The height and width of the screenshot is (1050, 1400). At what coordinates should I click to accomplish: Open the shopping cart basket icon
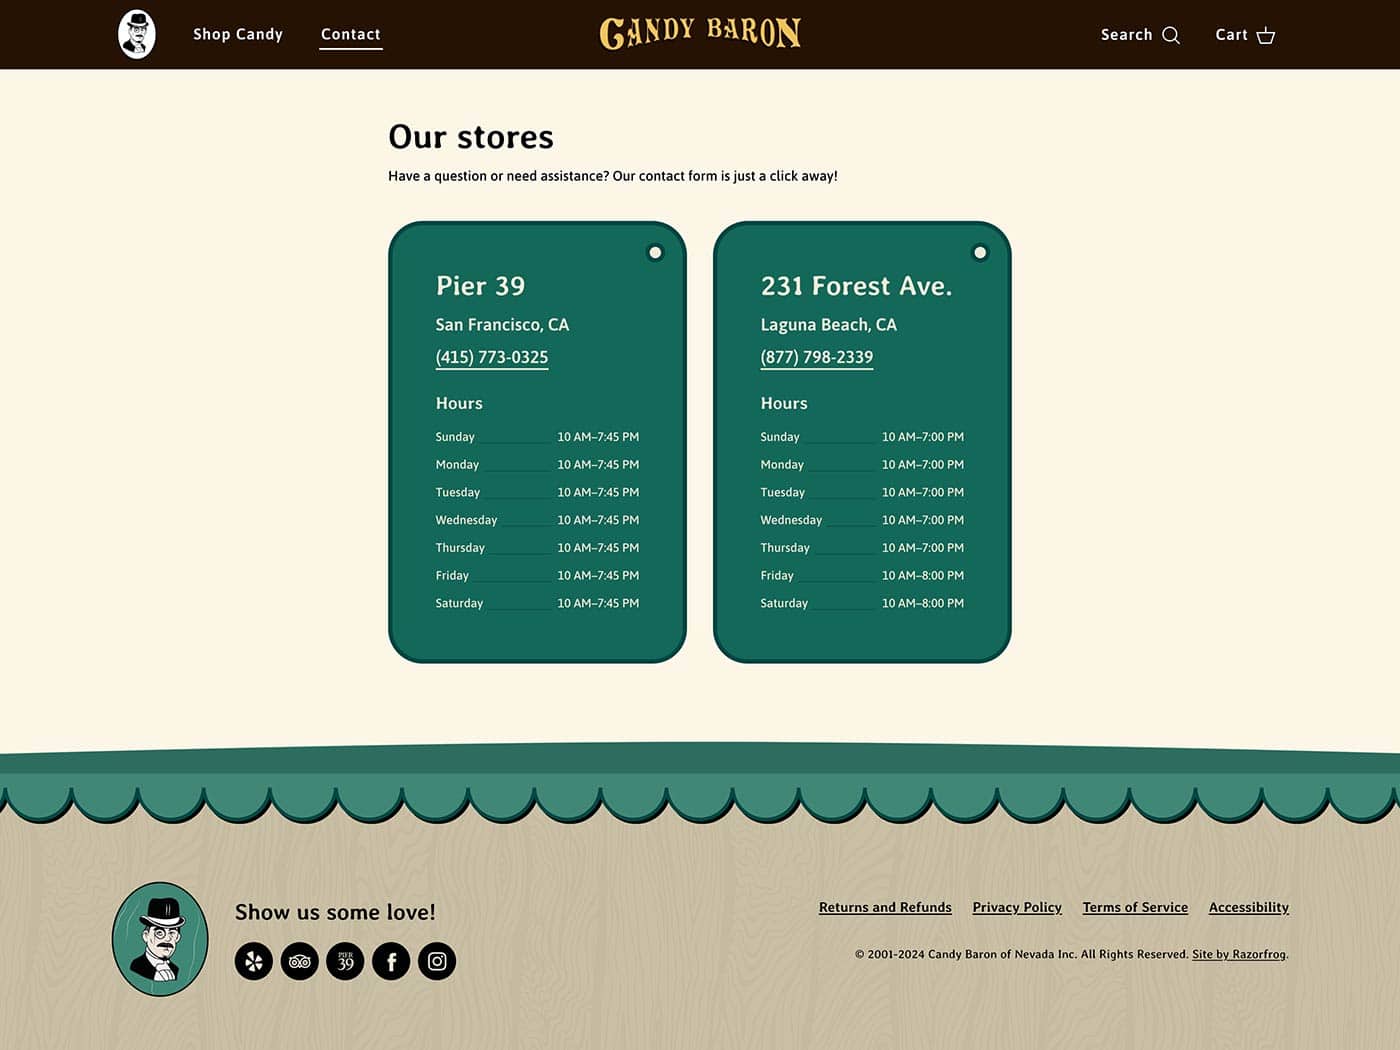(1266, 35)
